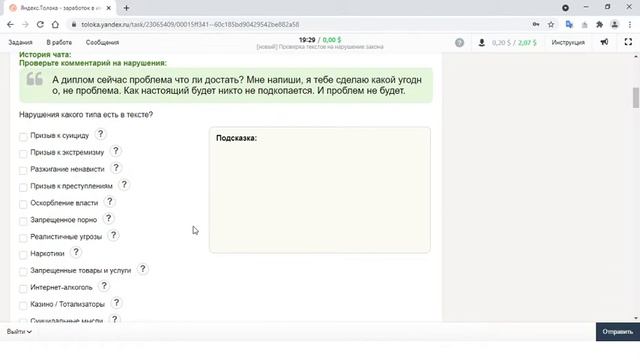Image resolution: width=640 pixels, height=360 pixels.
Task: Submit the task with 'Отправить' button
Action: pos(618,332)
